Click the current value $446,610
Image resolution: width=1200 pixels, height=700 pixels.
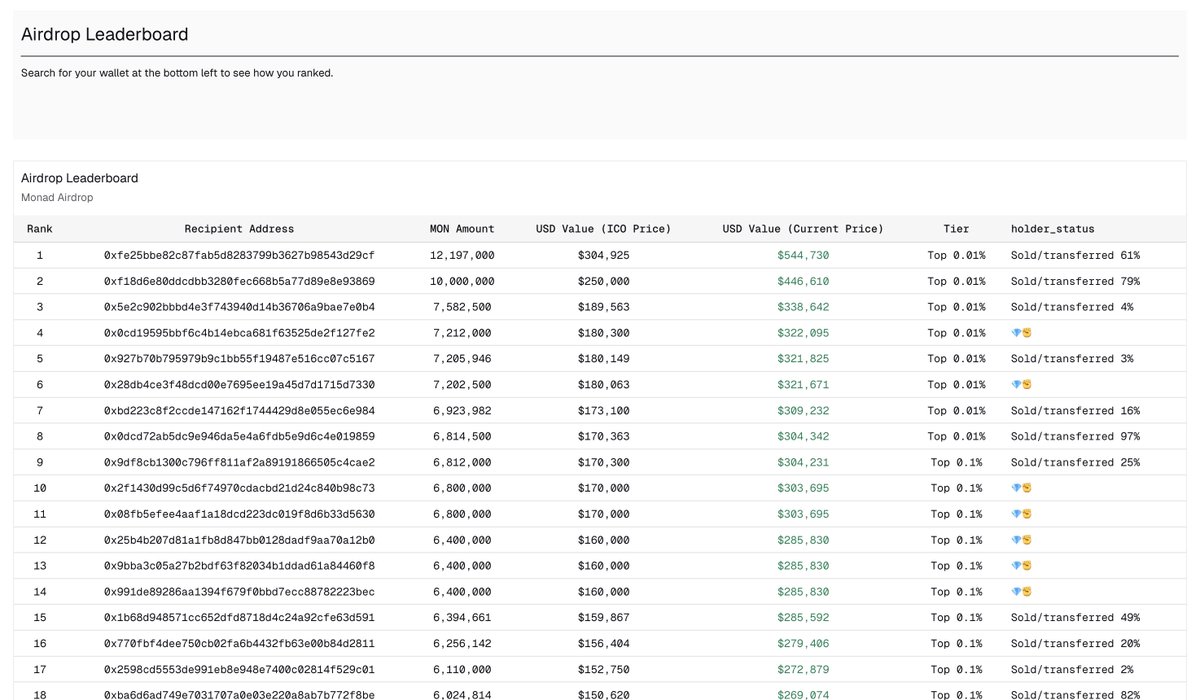click(803, 282)
